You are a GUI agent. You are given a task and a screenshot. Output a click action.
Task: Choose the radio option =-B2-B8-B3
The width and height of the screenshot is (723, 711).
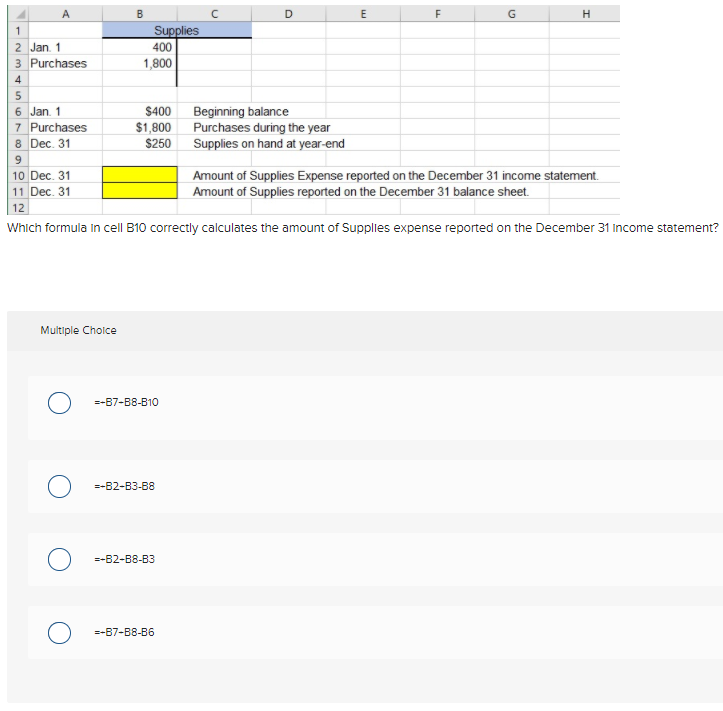[59, 559]
